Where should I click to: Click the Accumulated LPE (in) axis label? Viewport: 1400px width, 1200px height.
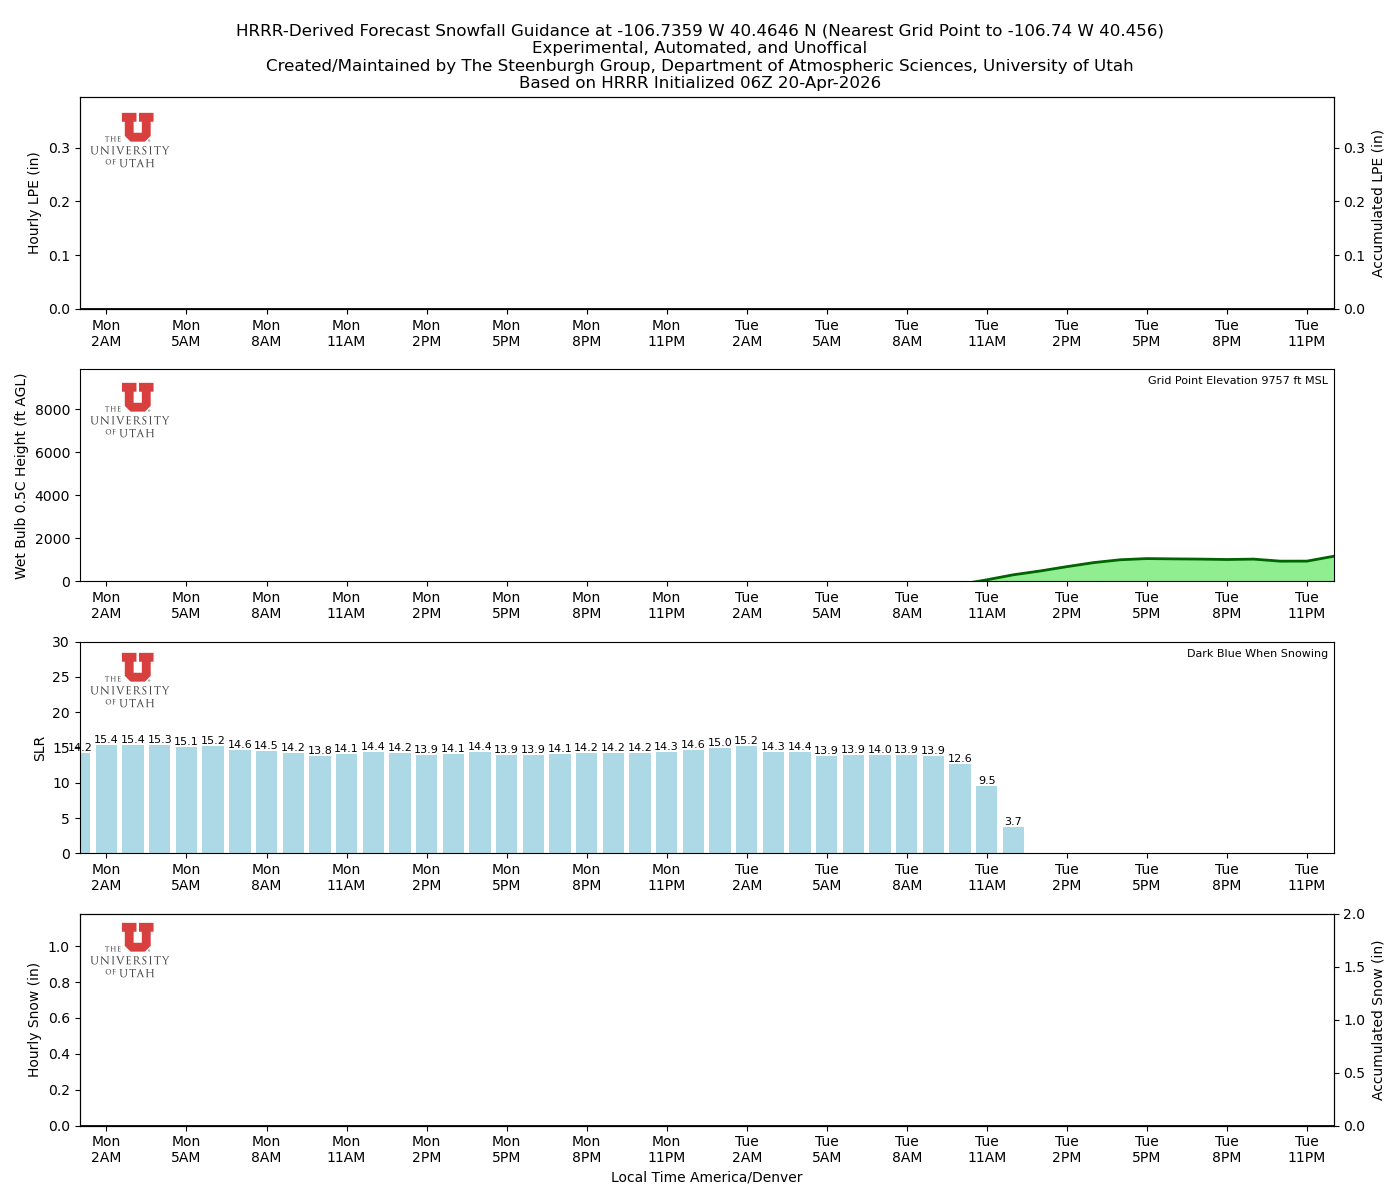(1378, 203)
